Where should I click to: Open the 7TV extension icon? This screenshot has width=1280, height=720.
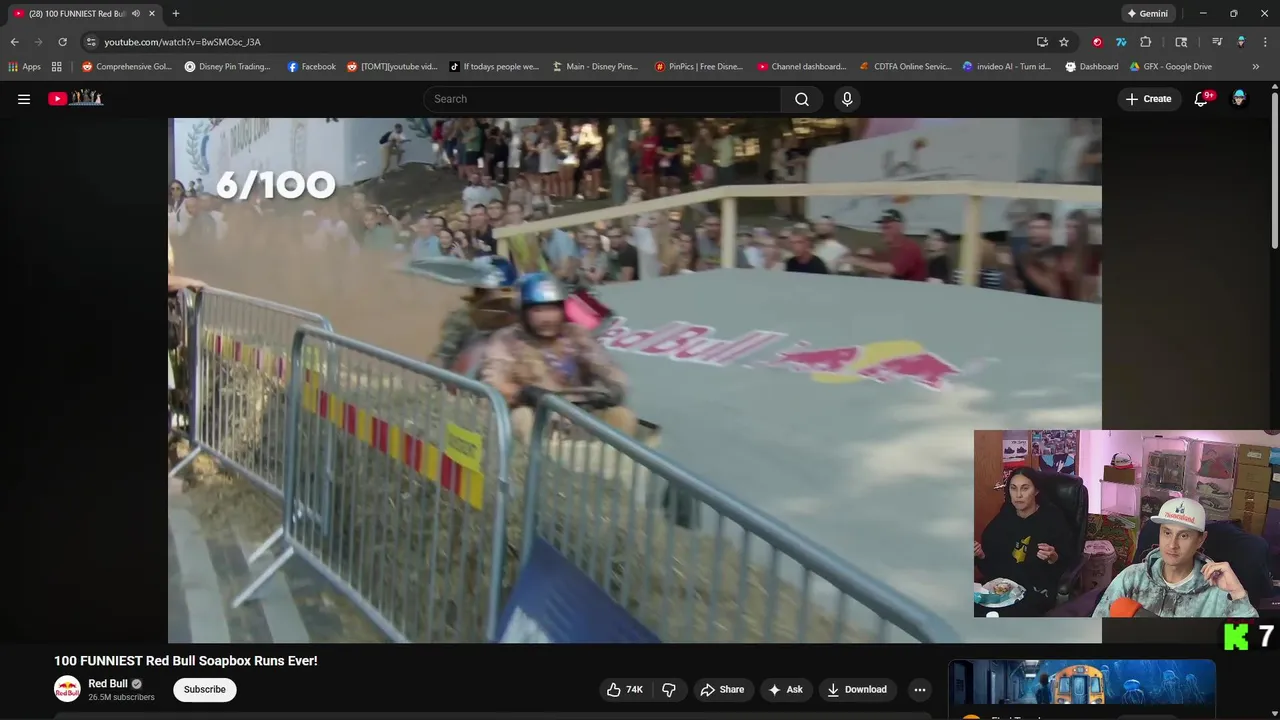coord(1121,42)
